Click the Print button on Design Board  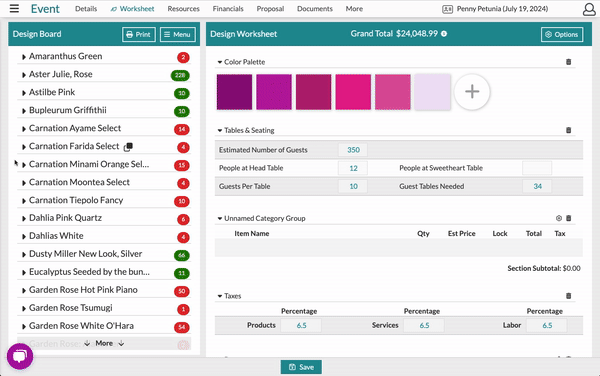139,34
